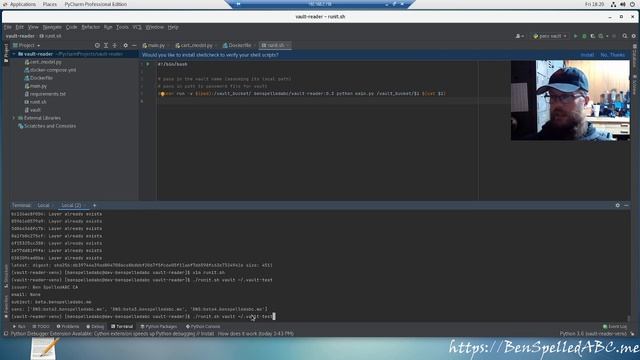Open the Run tool window button

tap(19, 327)
